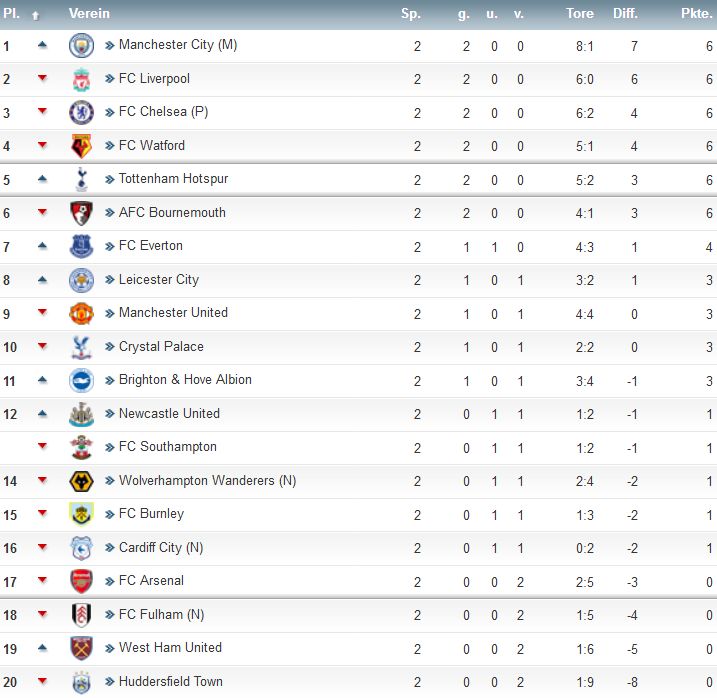Click the FC Chelsea club crest
717x698 pixels.
81,112
